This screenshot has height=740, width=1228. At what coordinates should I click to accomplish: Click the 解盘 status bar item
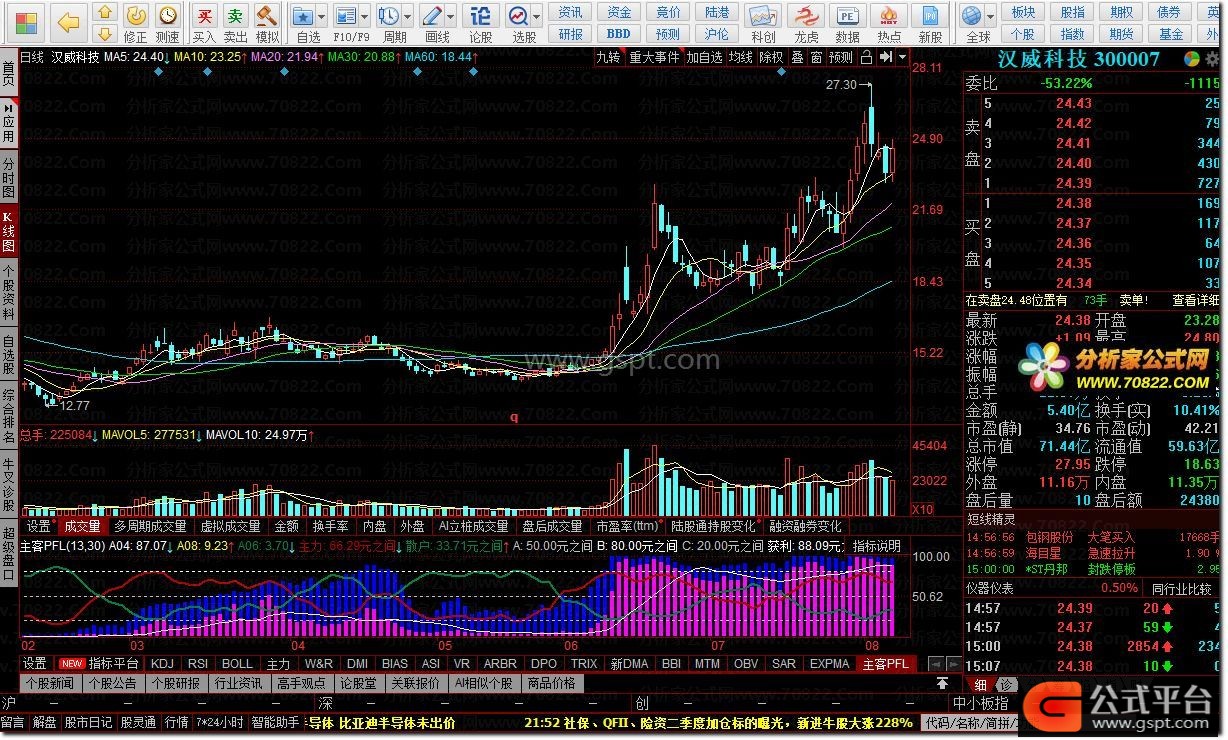[44, 723]
